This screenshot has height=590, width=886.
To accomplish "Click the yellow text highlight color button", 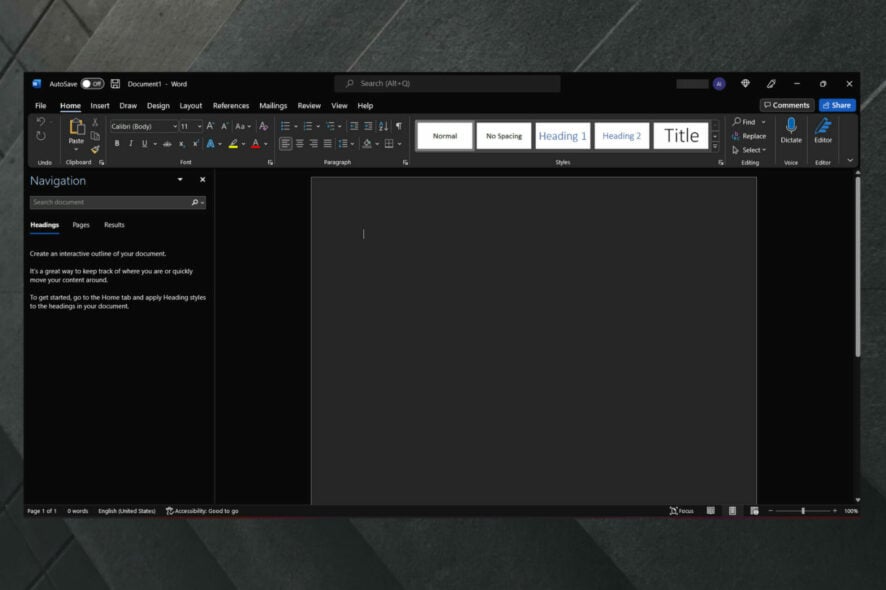I will [x=233, y=144].
